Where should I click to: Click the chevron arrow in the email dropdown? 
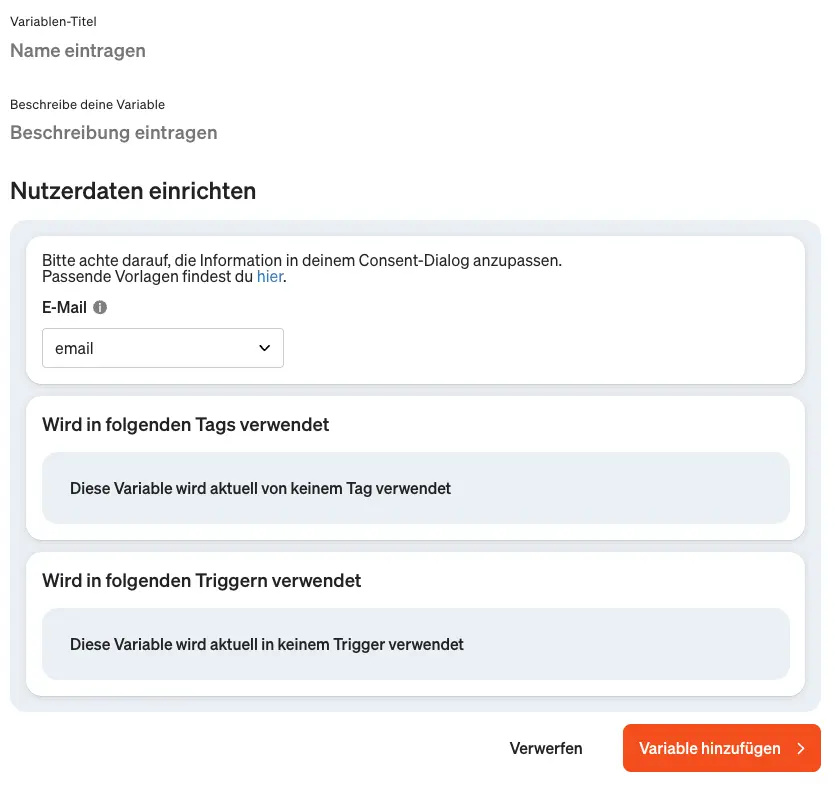tap(264, 348)
